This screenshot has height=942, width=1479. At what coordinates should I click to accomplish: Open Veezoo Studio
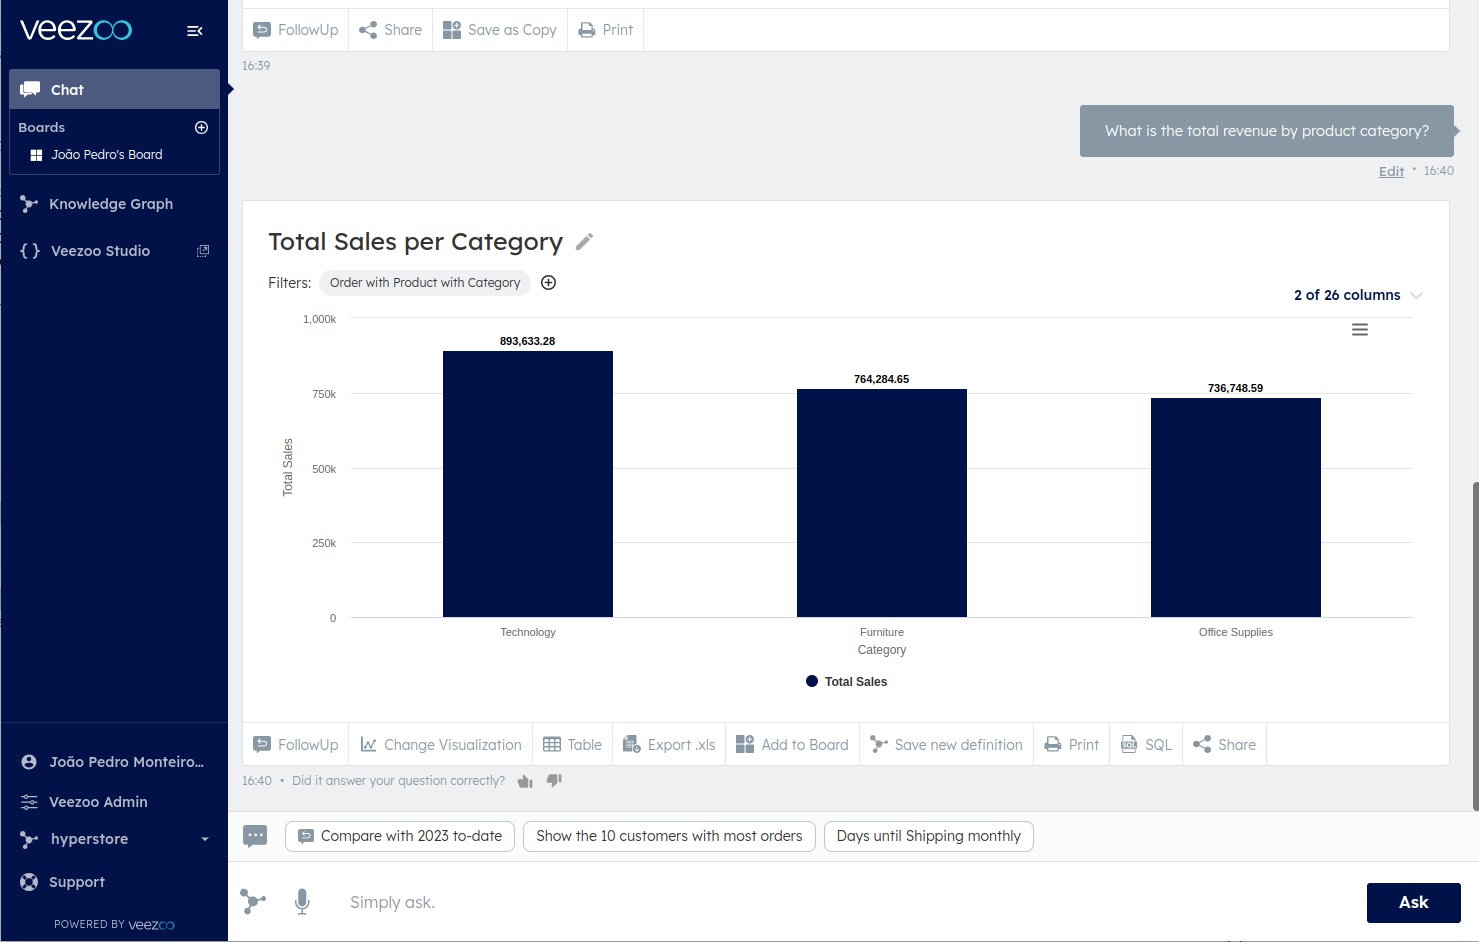click(x=100, y=251)
